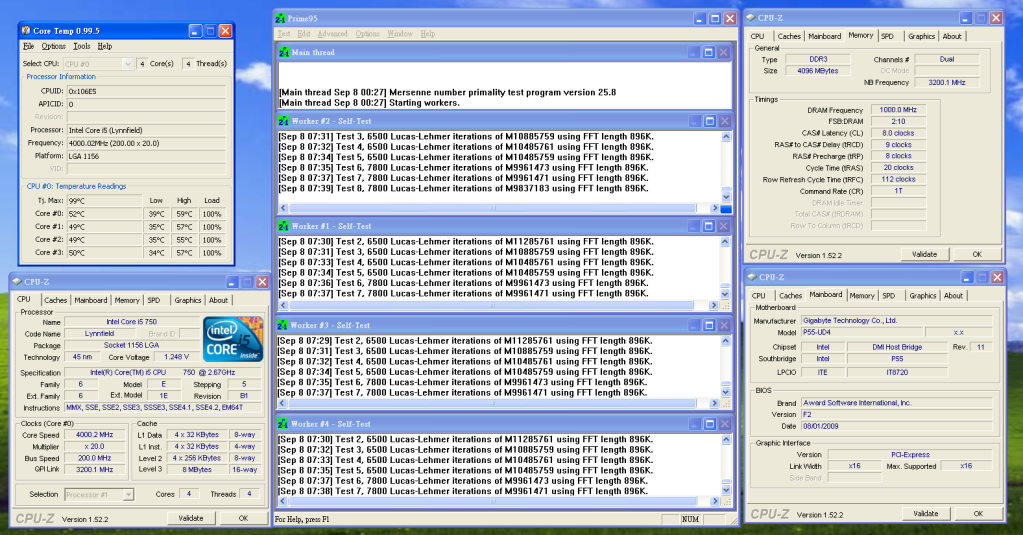Click the Prime95 title bar icon
The width and height of the screenshot is (1023, 535).
(281, 19)
